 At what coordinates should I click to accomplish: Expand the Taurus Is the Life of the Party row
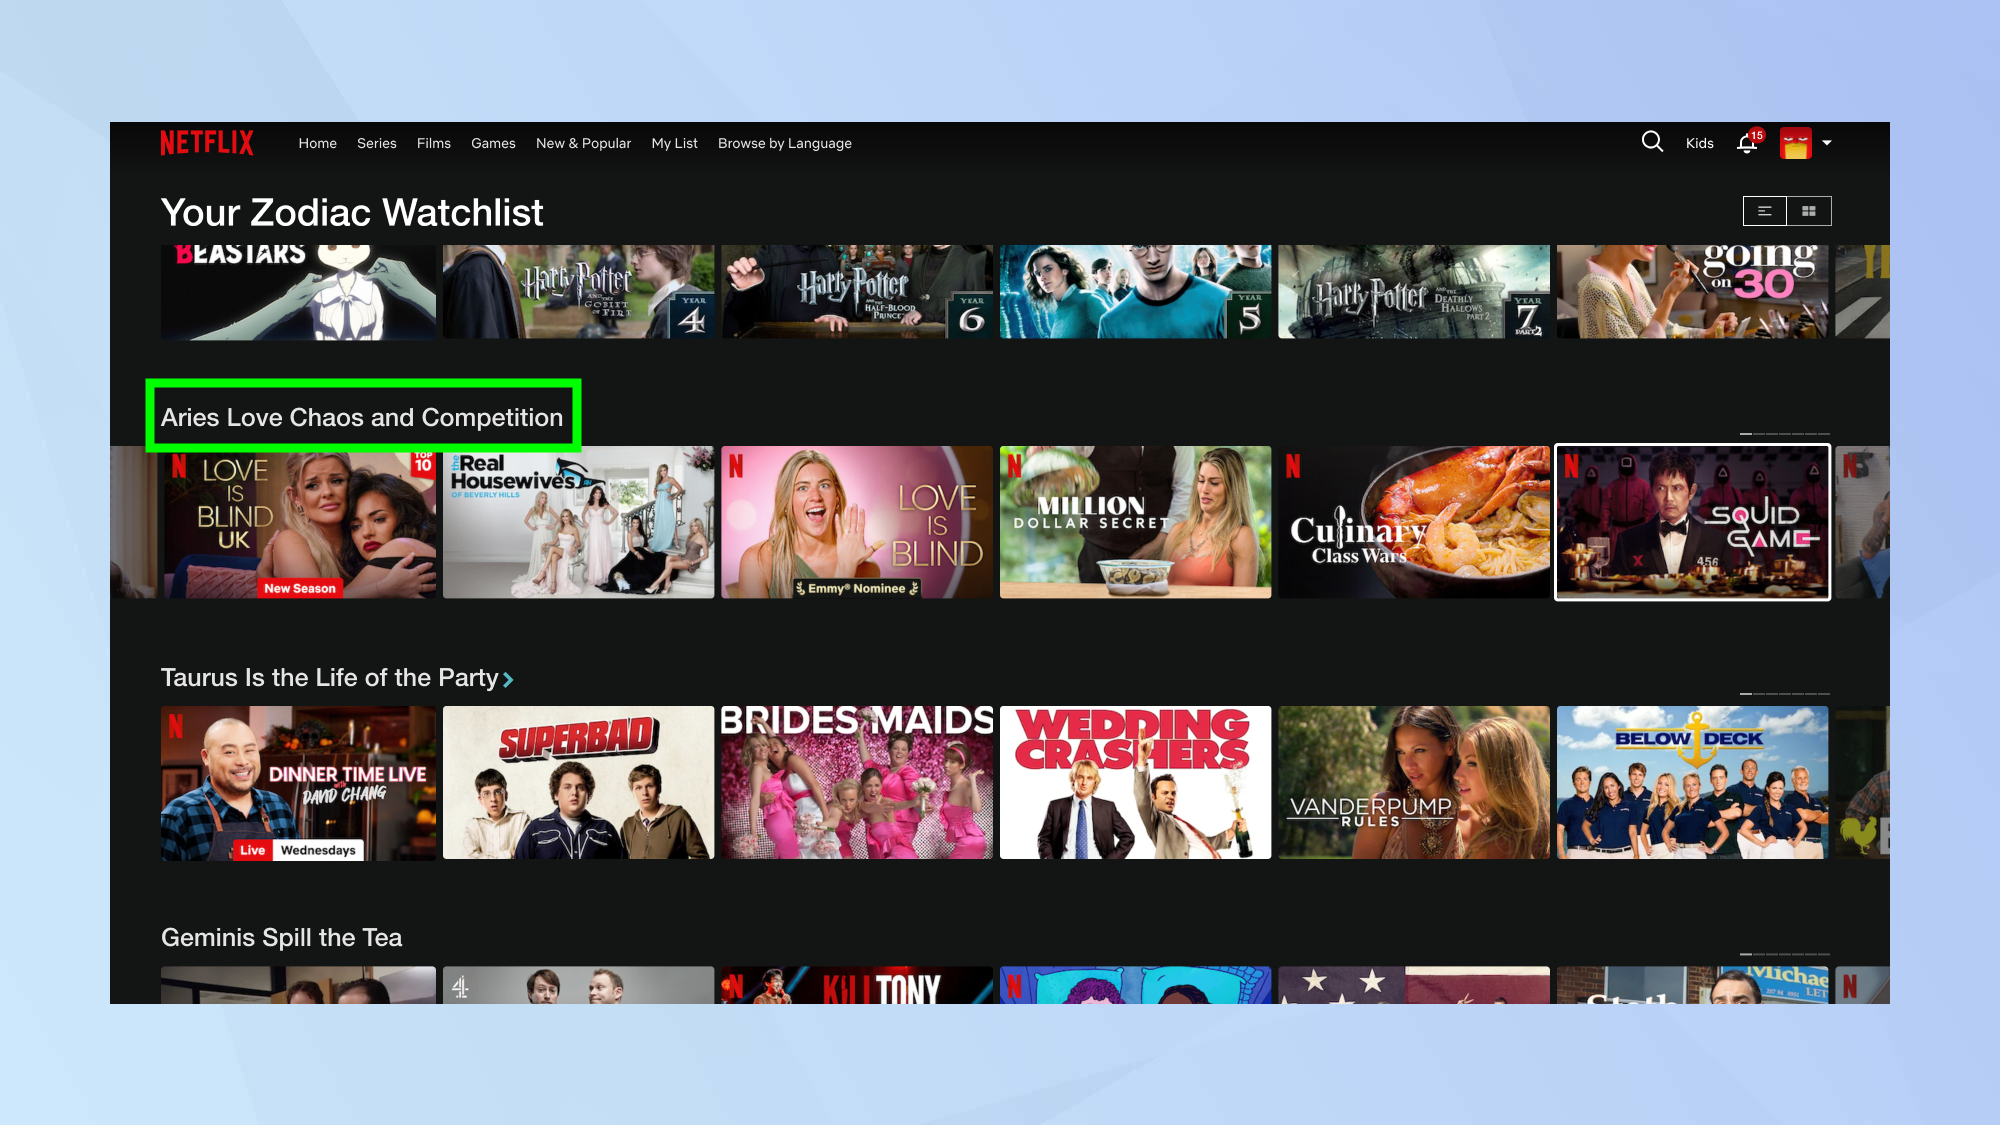(509, 678)
